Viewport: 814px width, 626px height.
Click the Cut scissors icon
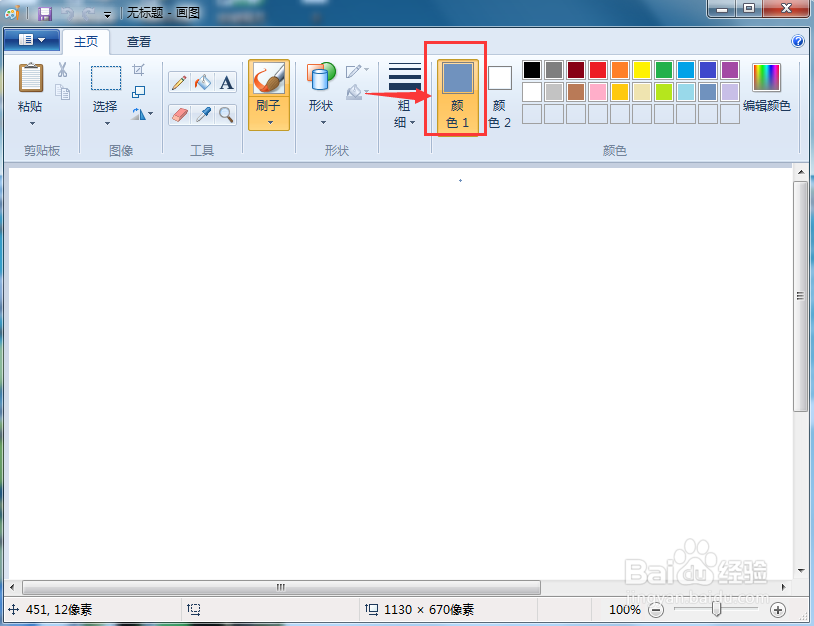(63, 70)
